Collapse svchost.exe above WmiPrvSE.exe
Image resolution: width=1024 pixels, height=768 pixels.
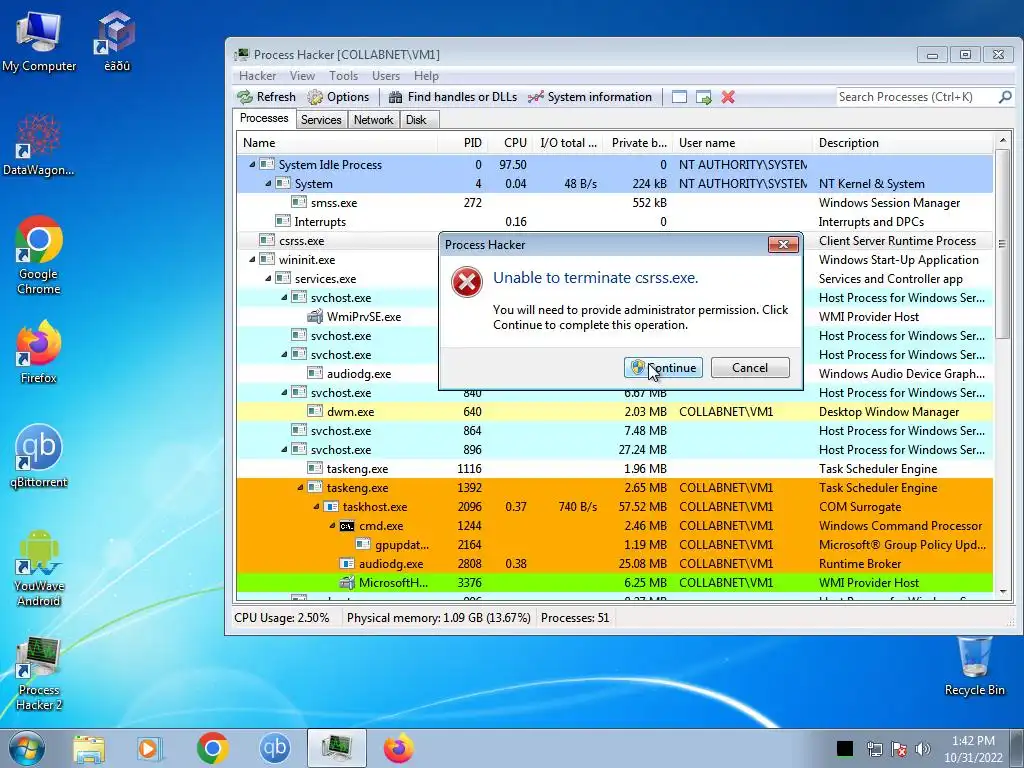coord(284,297)
